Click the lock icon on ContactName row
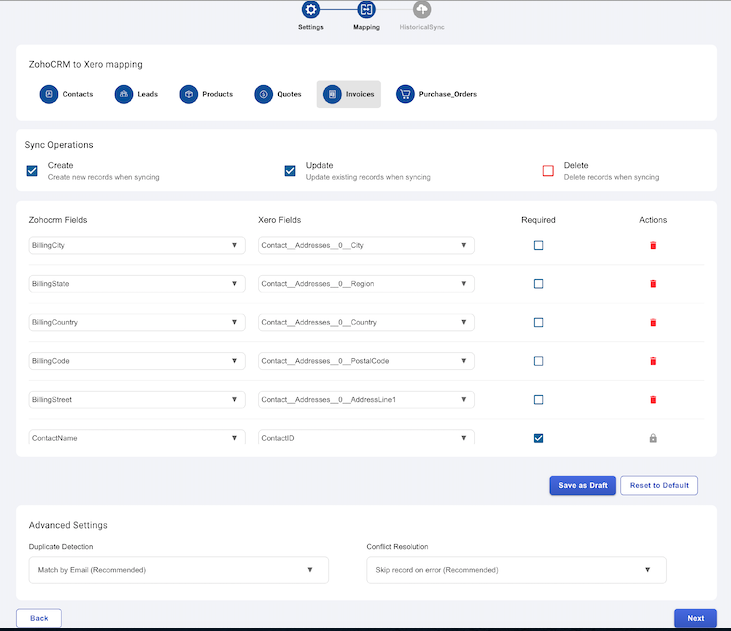Screen dimensions: 731x631 pos(653,438)
